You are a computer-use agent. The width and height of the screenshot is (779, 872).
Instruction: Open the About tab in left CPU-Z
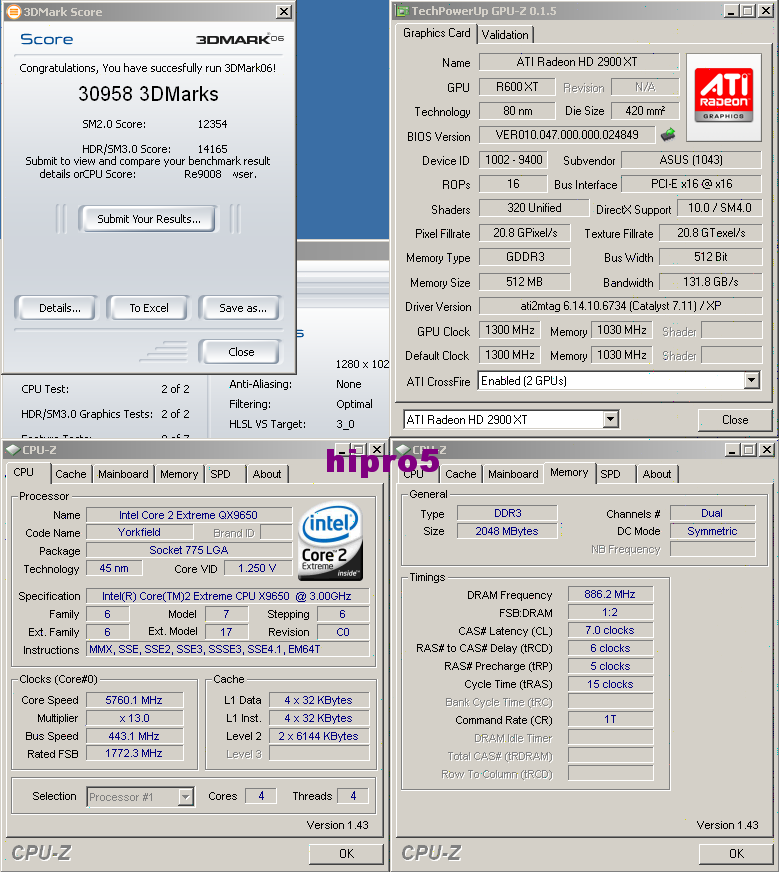[267, 474]
